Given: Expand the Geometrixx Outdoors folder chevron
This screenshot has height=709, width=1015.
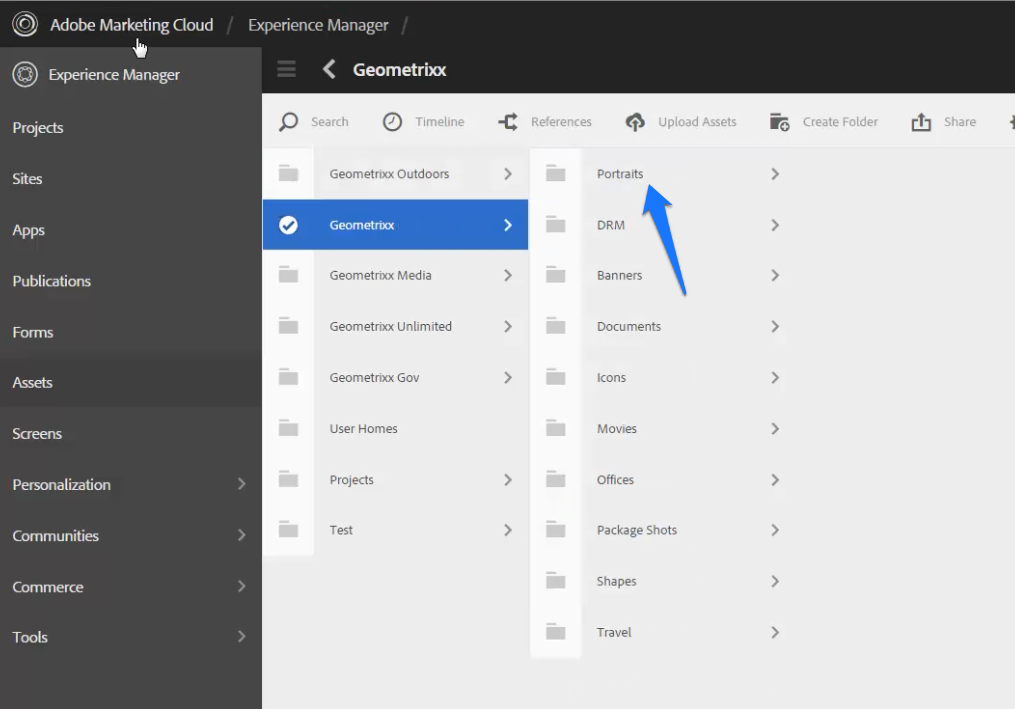Looking at the screenshot, I should [x=508, y=173].
